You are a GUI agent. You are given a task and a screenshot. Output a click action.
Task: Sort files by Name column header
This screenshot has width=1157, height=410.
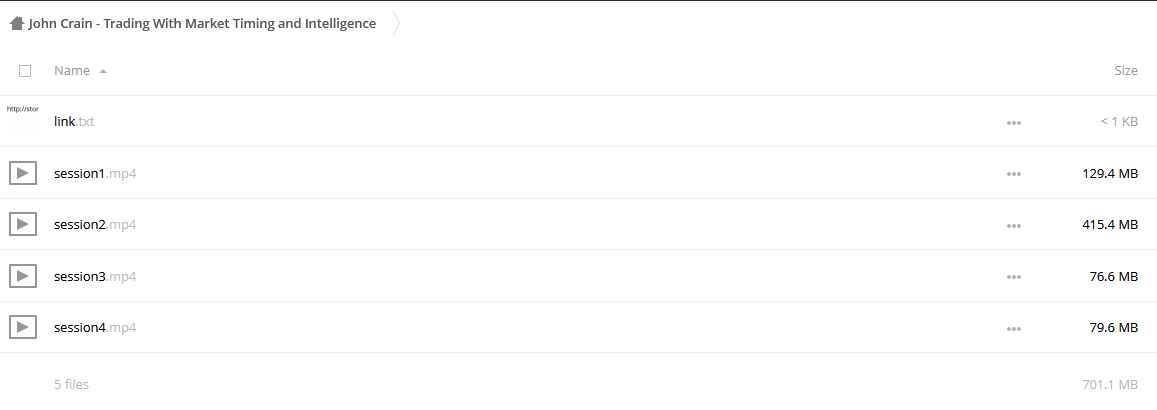click(72, 71)
